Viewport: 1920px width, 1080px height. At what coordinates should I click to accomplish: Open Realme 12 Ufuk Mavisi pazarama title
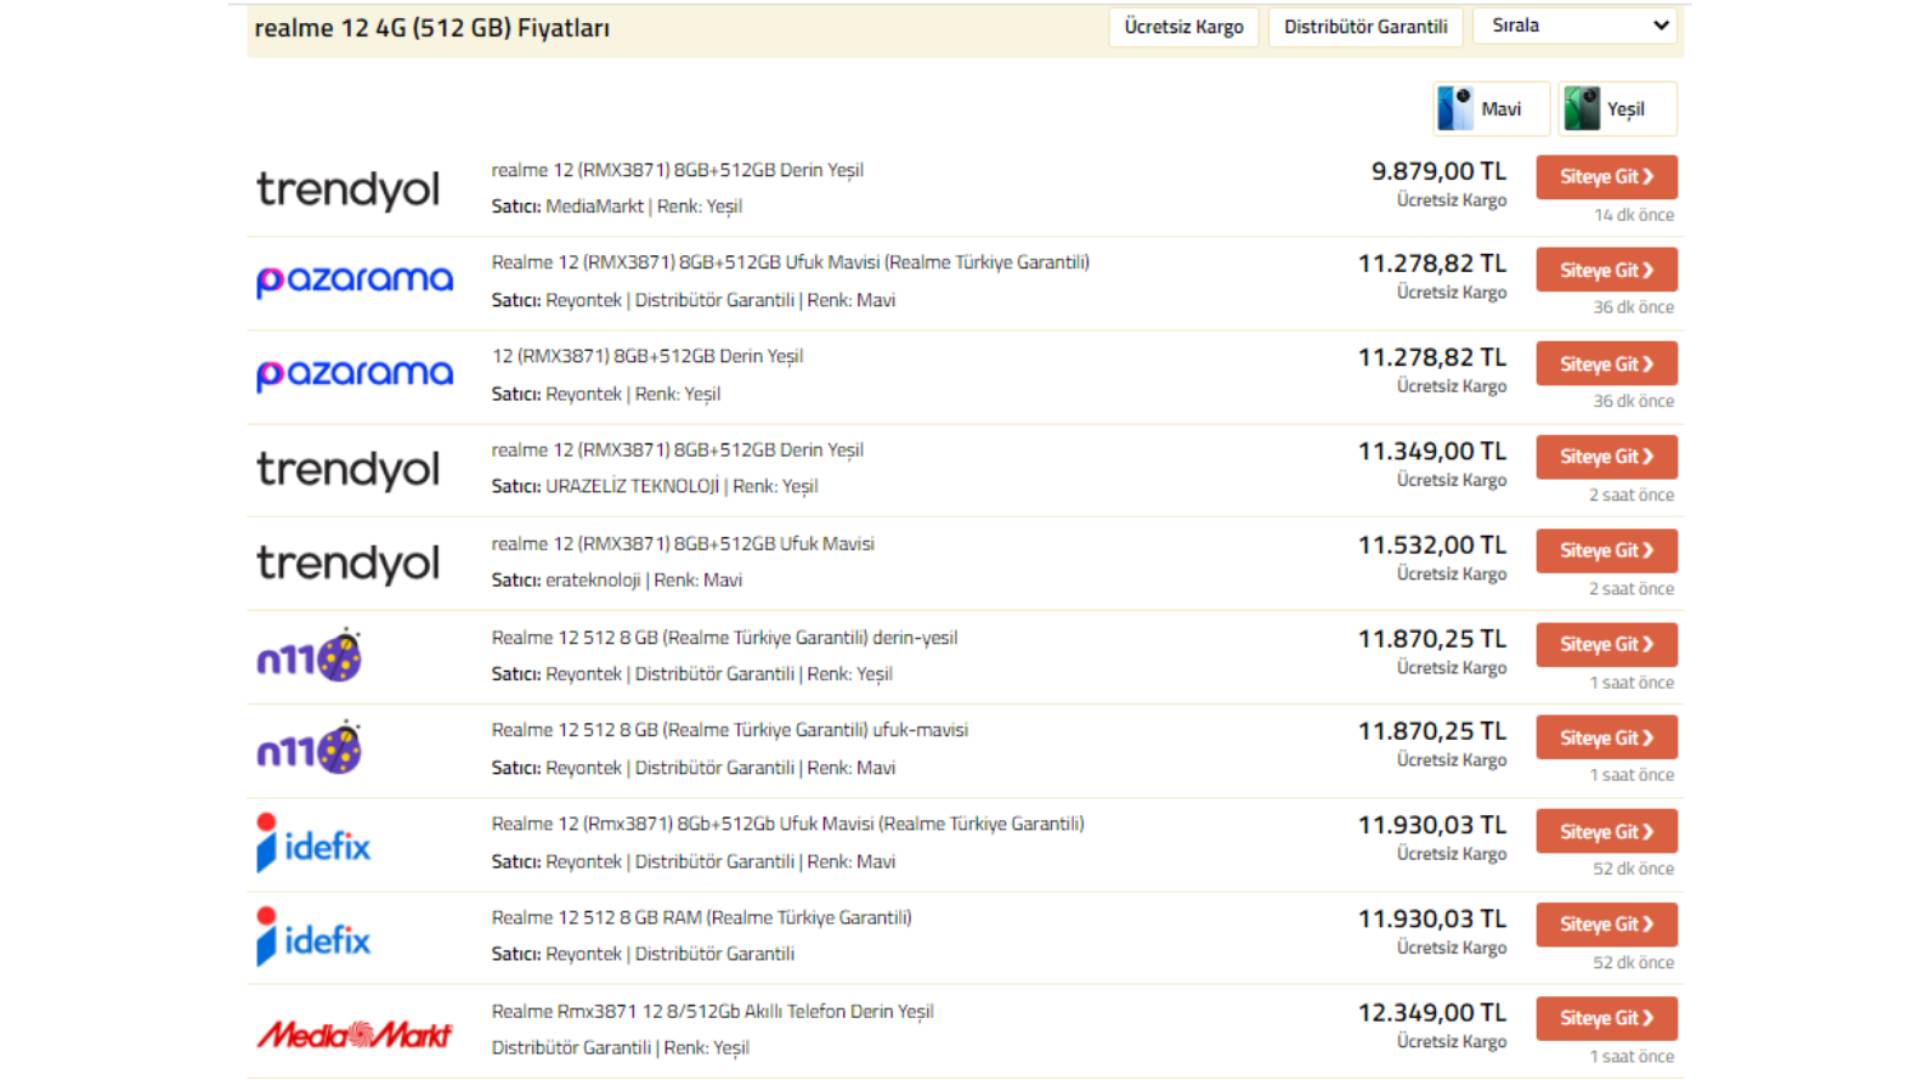pyautogui.click(x=790, y=262)
